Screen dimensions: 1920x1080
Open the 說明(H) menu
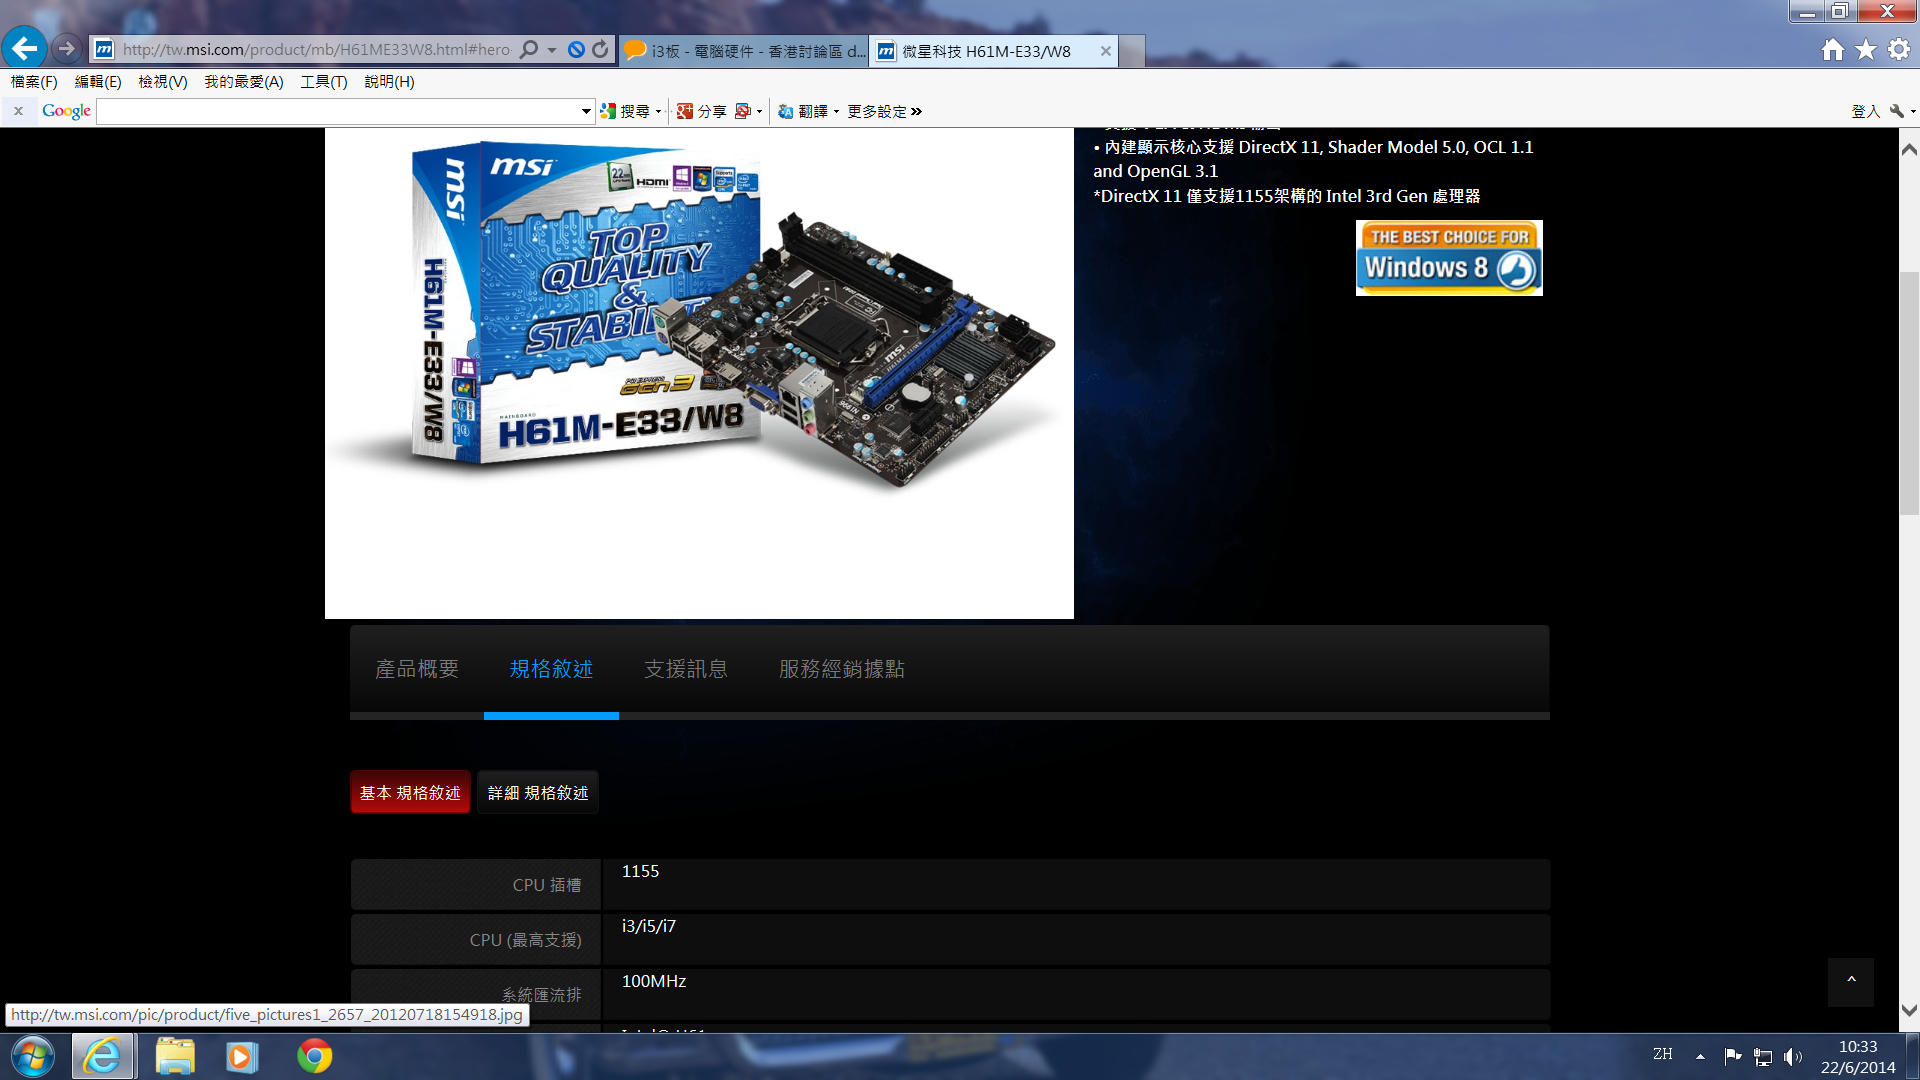click(x=389, y=82)
